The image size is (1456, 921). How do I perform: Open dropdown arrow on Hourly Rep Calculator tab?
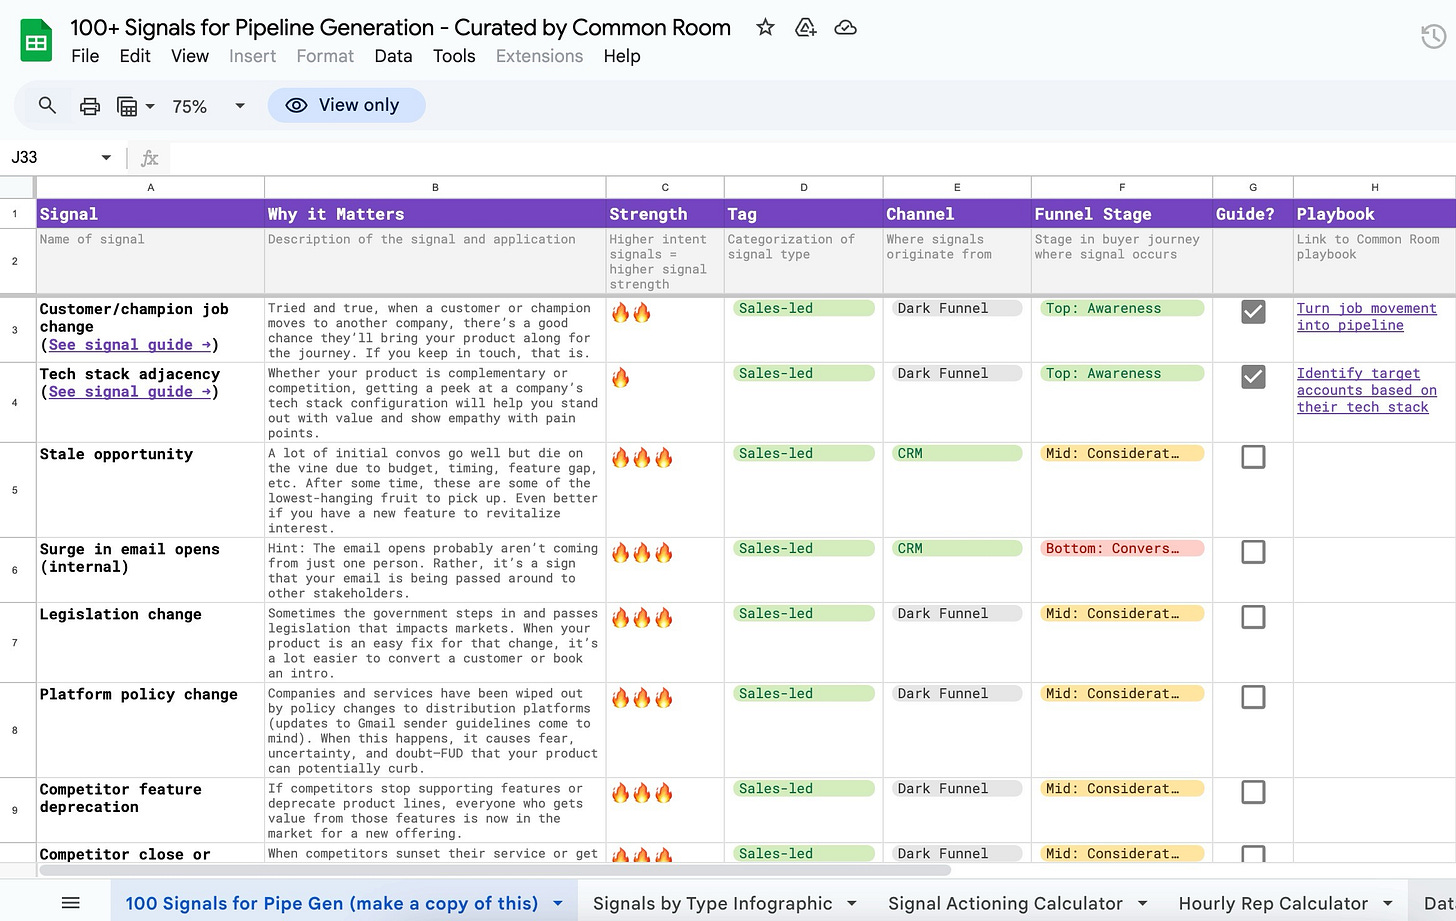click(x=1388, y=903)
